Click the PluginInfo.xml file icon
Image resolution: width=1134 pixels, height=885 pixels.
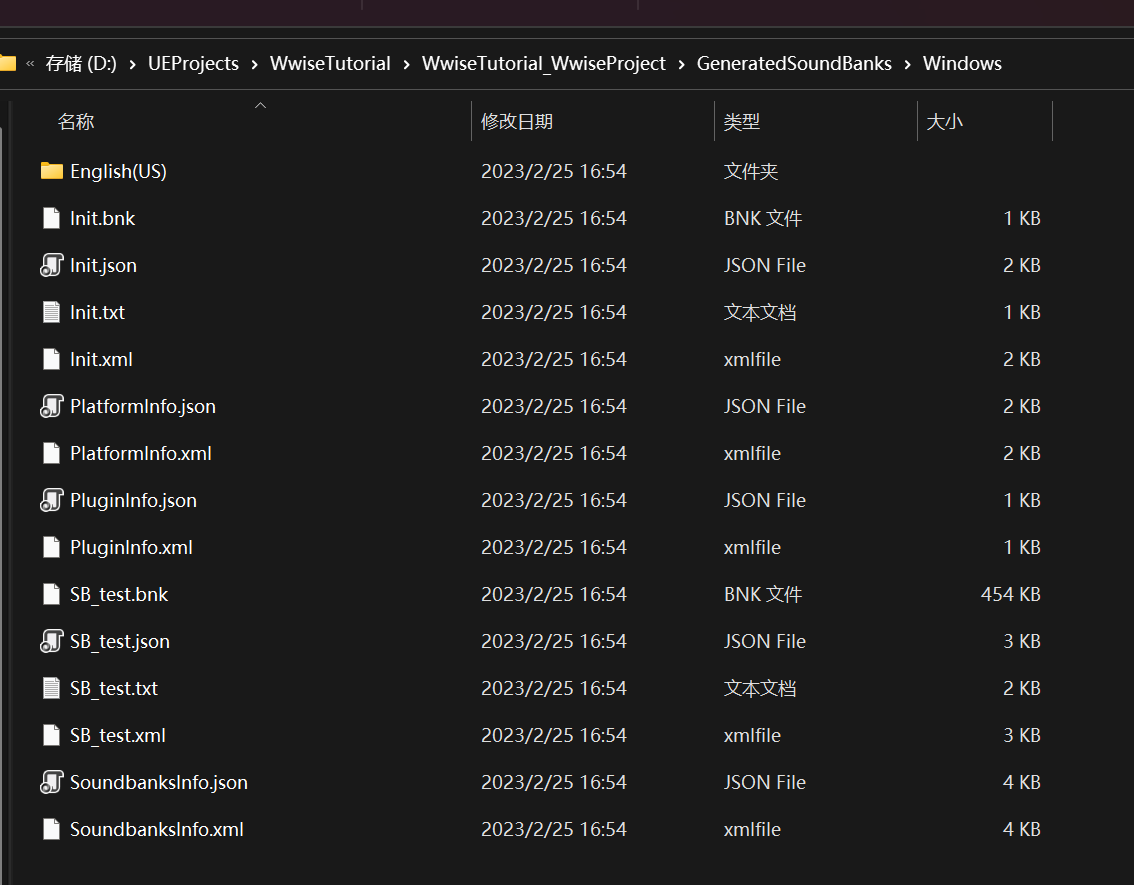(52, 547)
